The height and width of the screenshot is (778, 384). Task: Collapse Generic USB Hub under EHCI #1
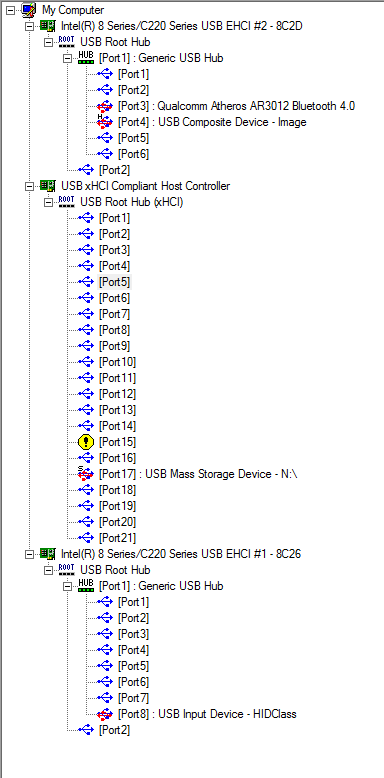click(67, 586)
